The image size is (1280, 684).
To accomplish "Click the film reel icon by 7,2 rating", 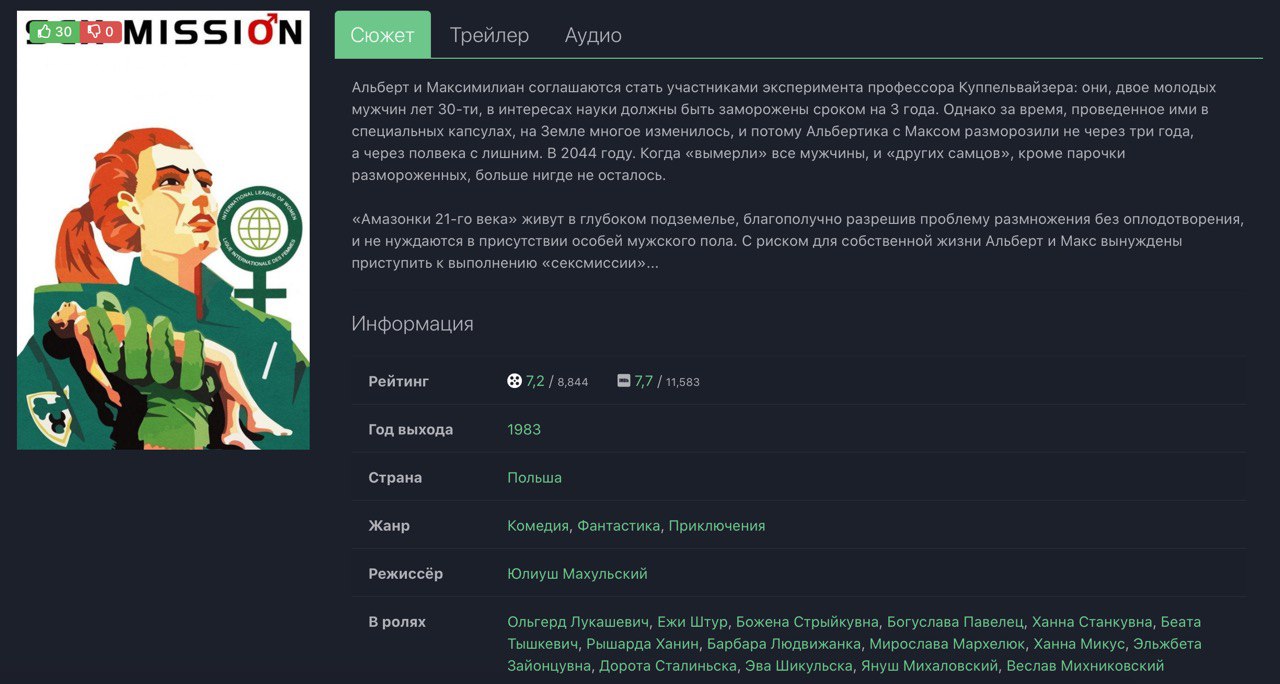I will coord(514,381).
